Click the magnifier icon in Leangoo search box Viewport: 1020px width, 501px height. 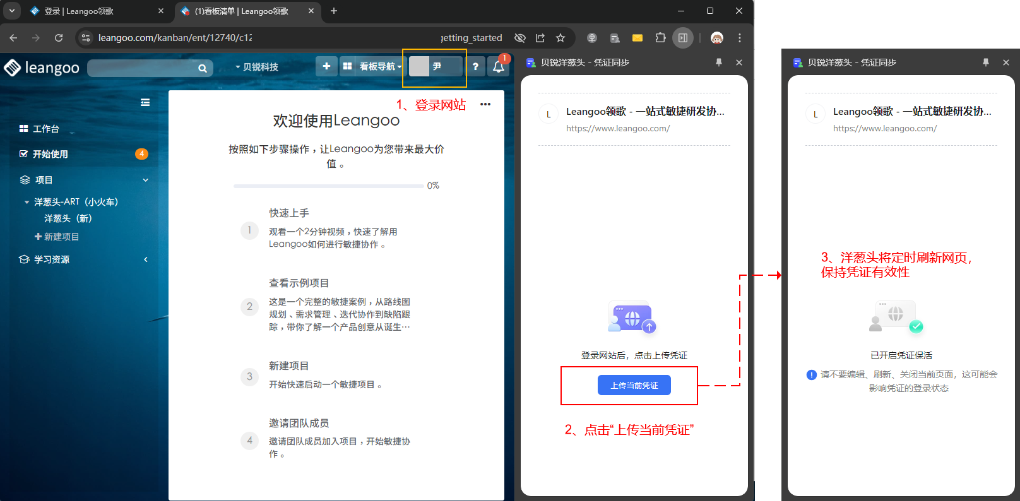click(202, 68)
